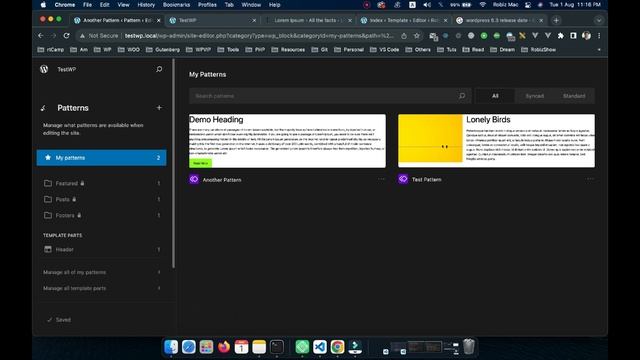Screen dimensions: 640x360
Task: Open the actions menu for Test Pattern
Action: tap(590, 179)
